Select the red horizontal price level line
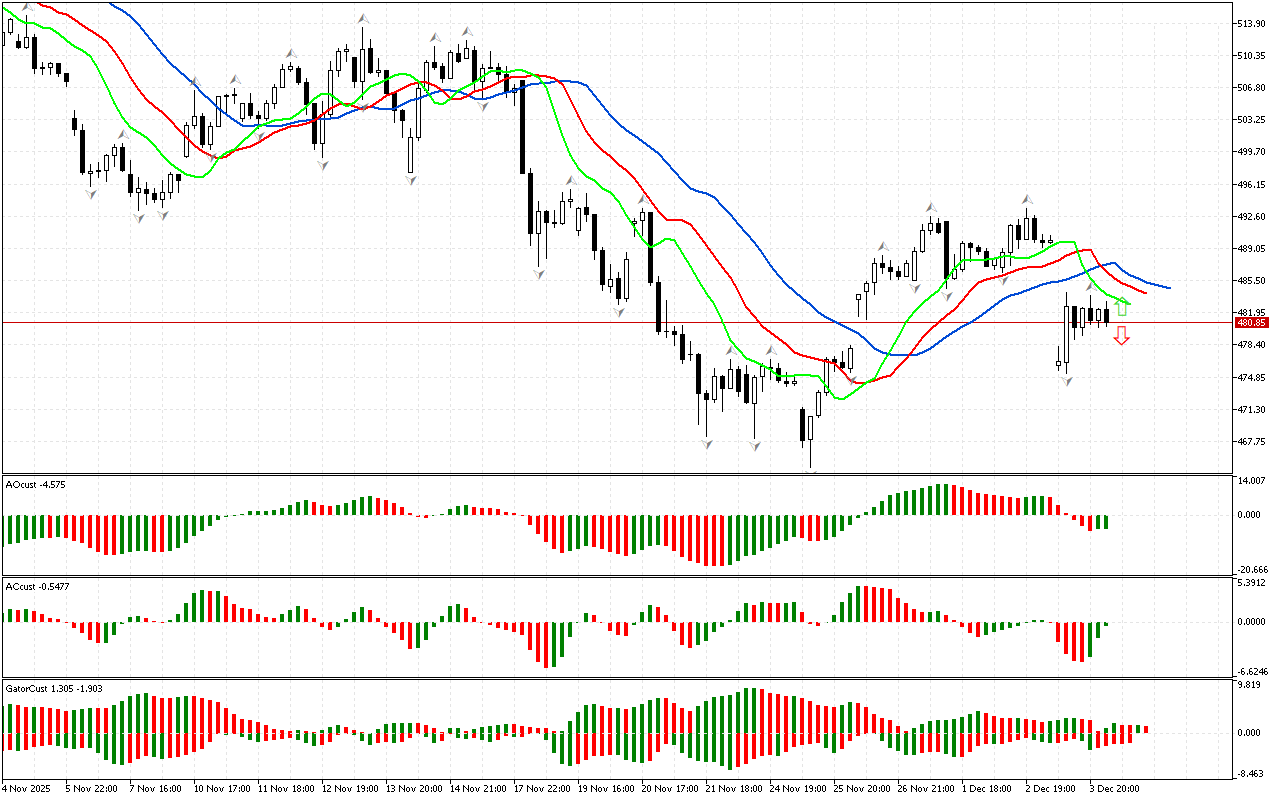This screenshot has width=1280, height=800. [600, 322]
